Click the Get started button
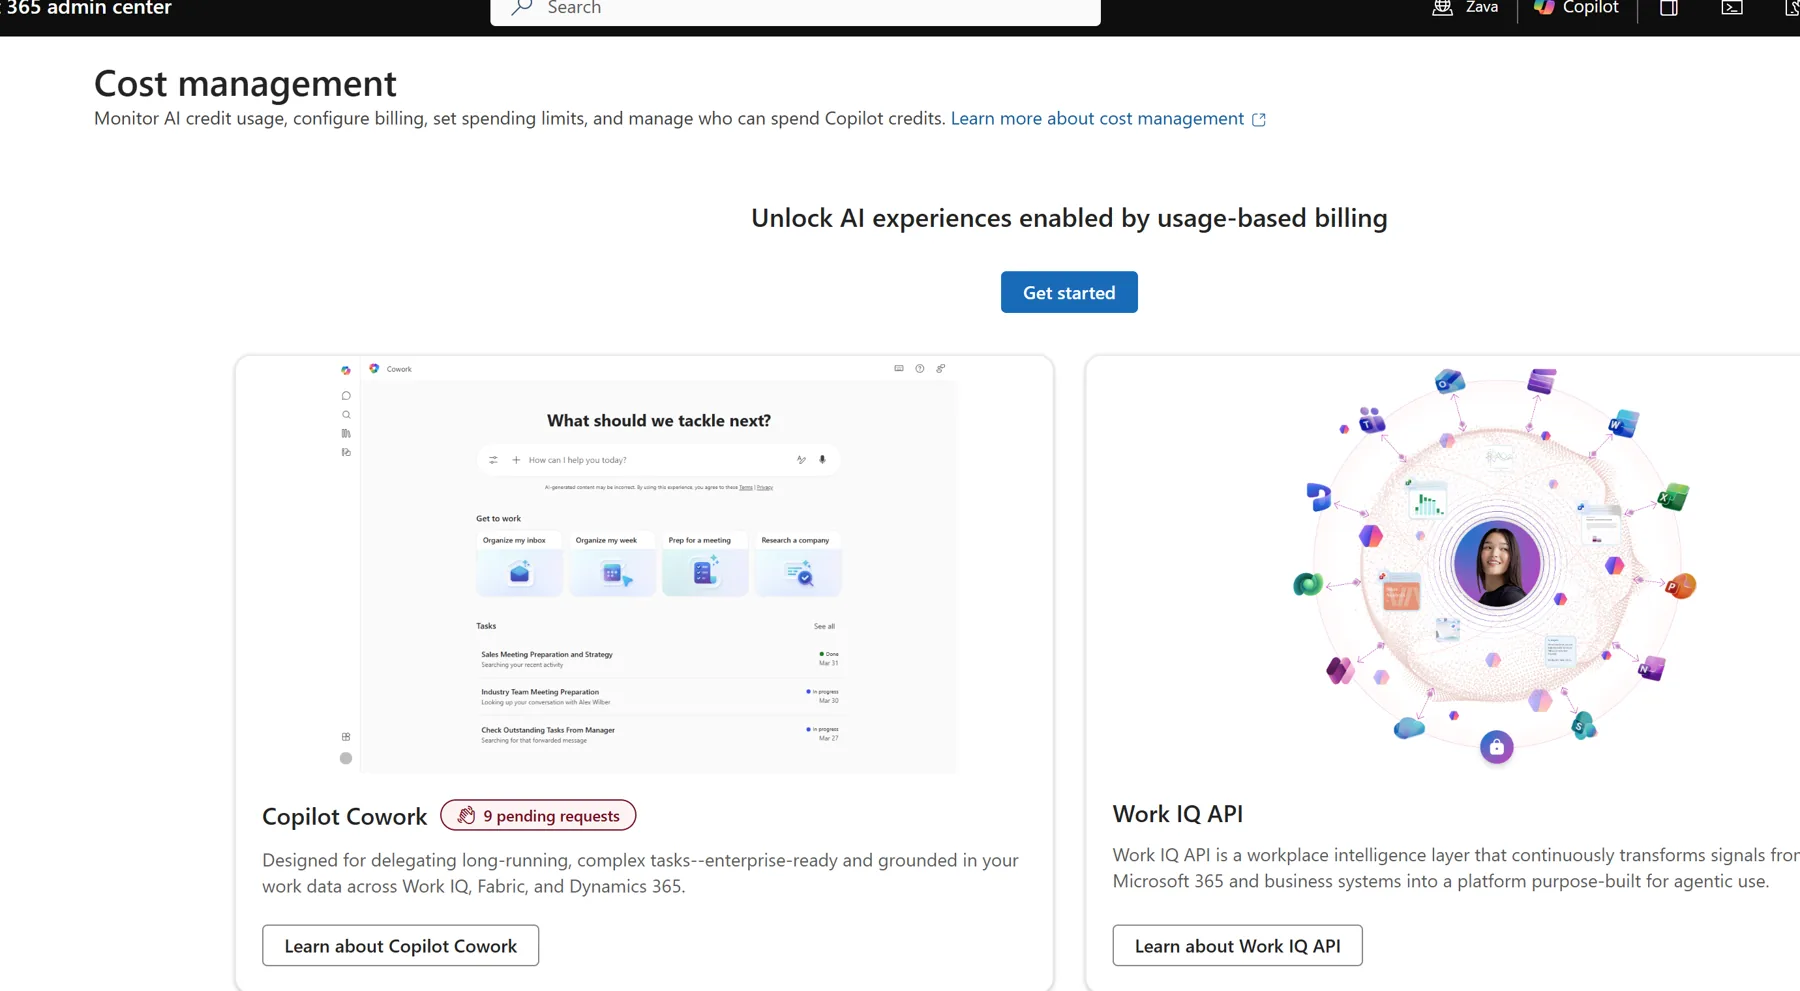Image resolution: width=1800 pixels, height=991 pixels. (x=1069, y=292)
